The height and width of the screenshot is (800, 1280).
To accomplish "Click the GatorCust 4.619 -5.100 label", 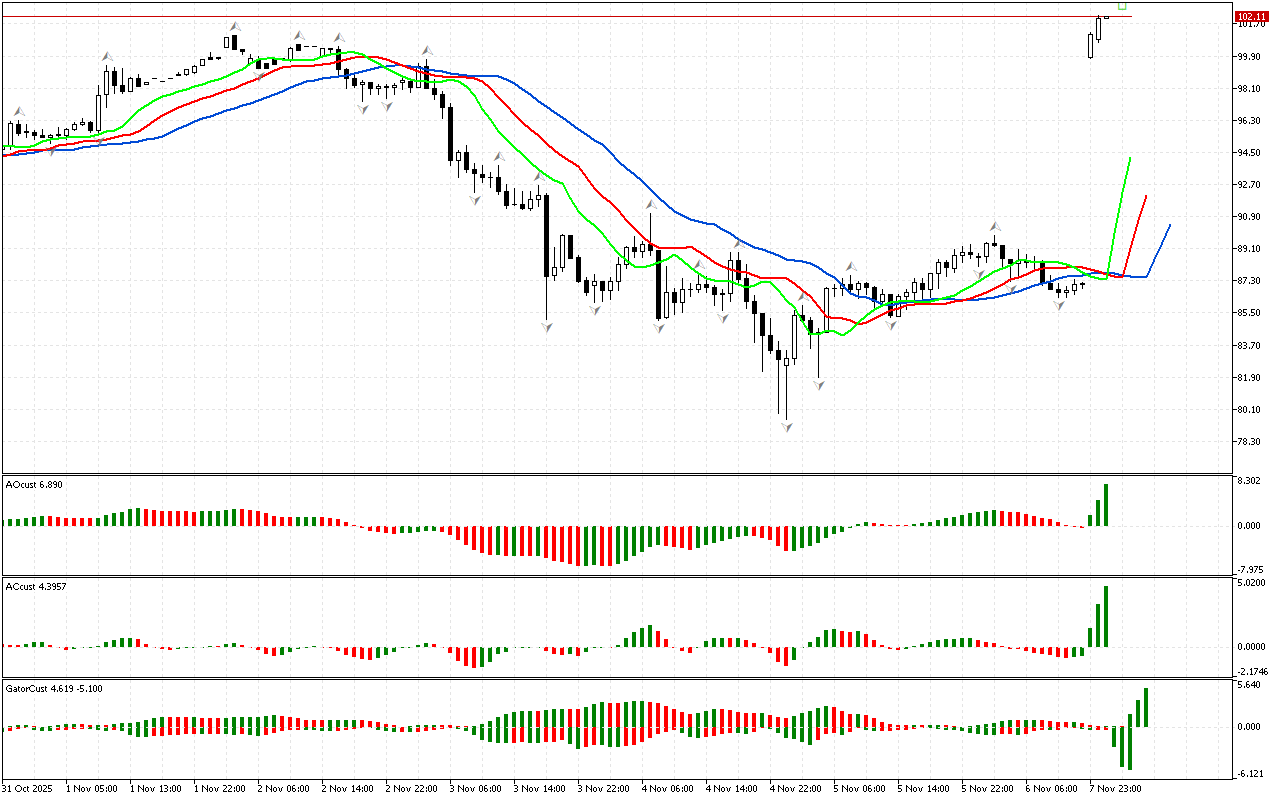I will coord(53,689).
